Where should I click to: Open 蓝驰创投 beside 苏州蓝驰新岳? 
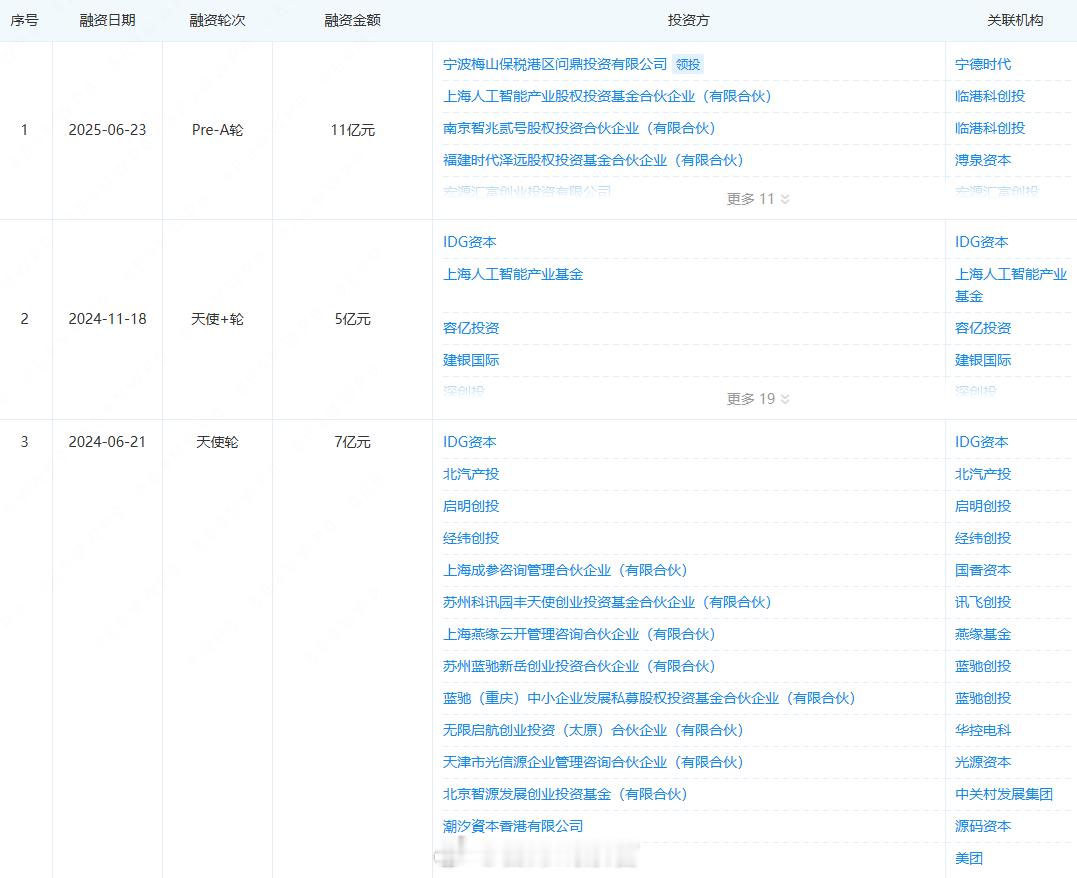[983, 666]
